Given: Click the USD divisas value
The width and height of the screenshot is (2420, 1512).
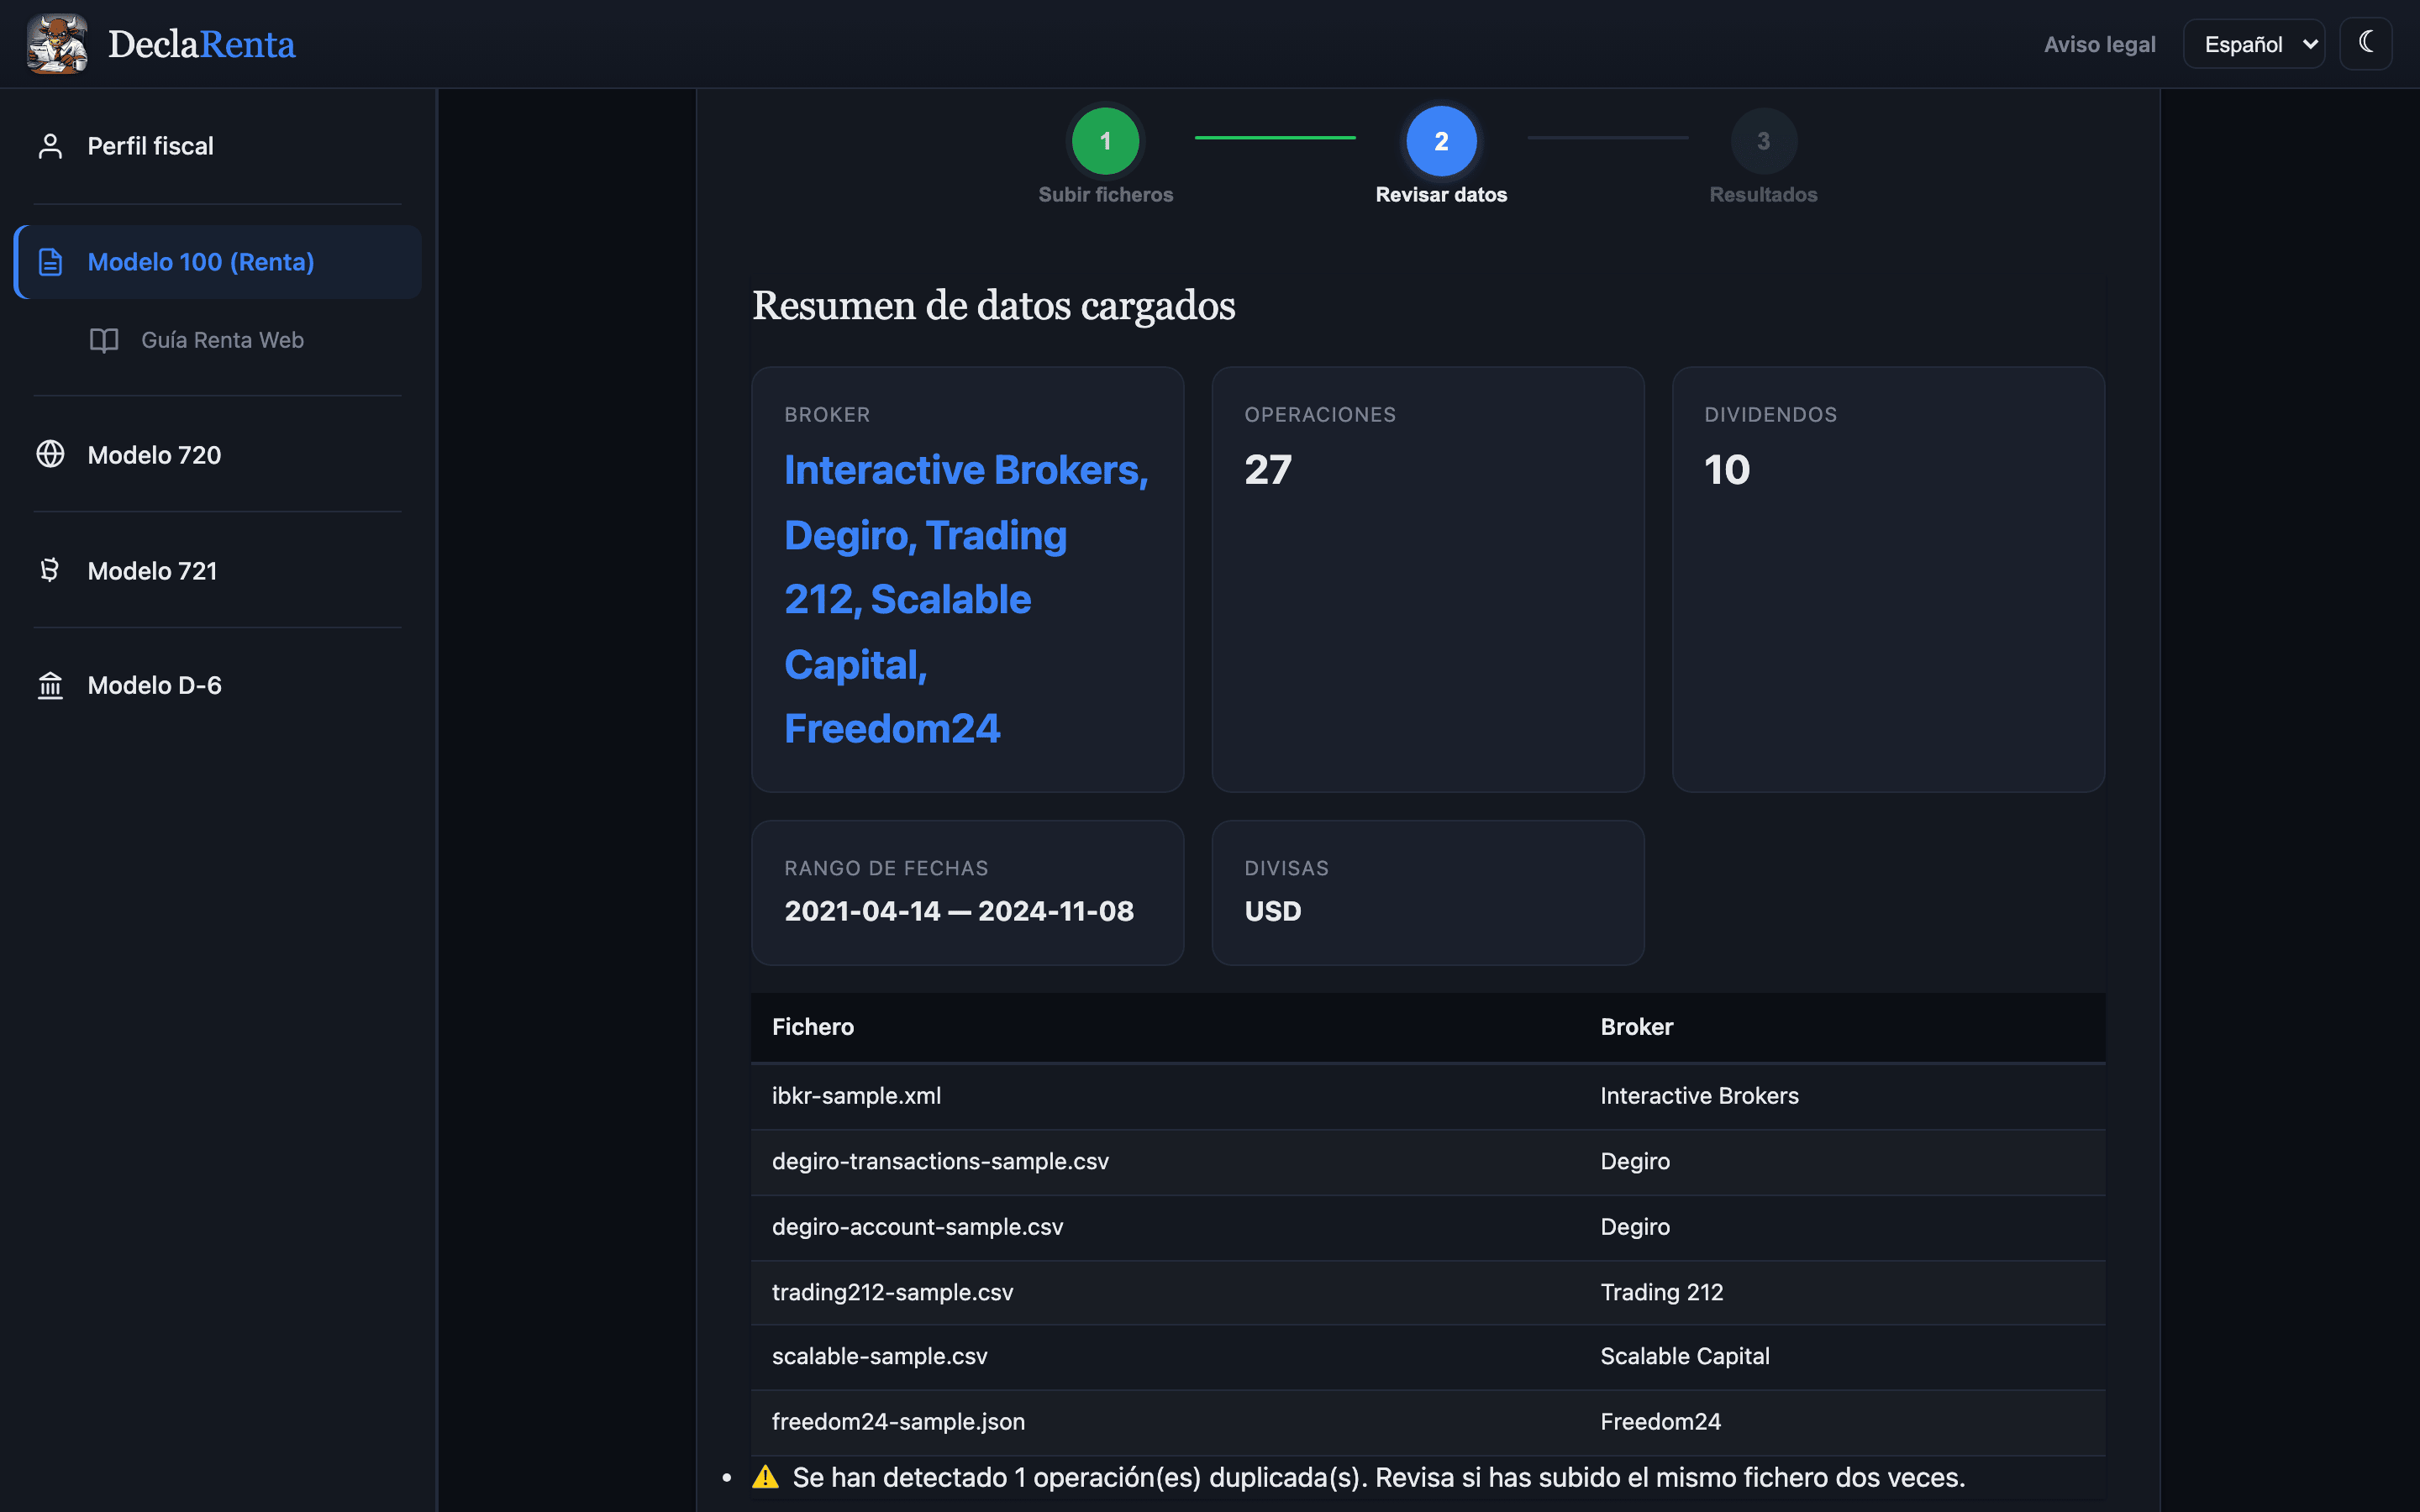Looking at the screenshot, I should click(1273, 911).
